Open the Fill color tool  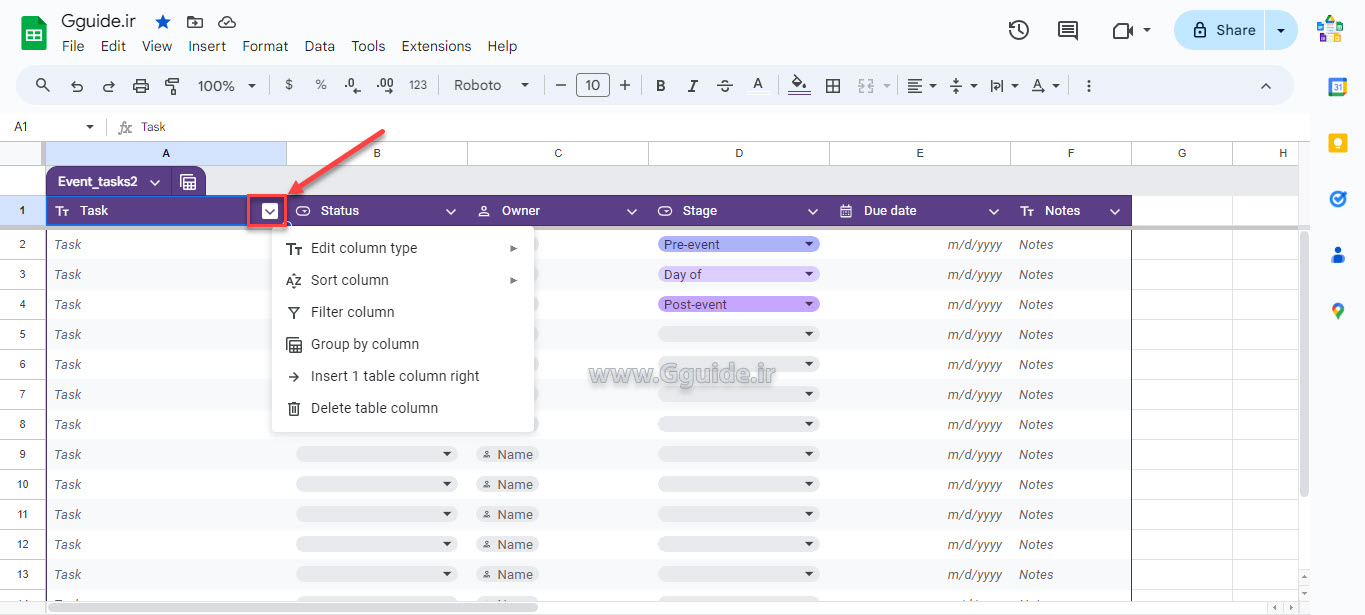(x=799, y=85)
